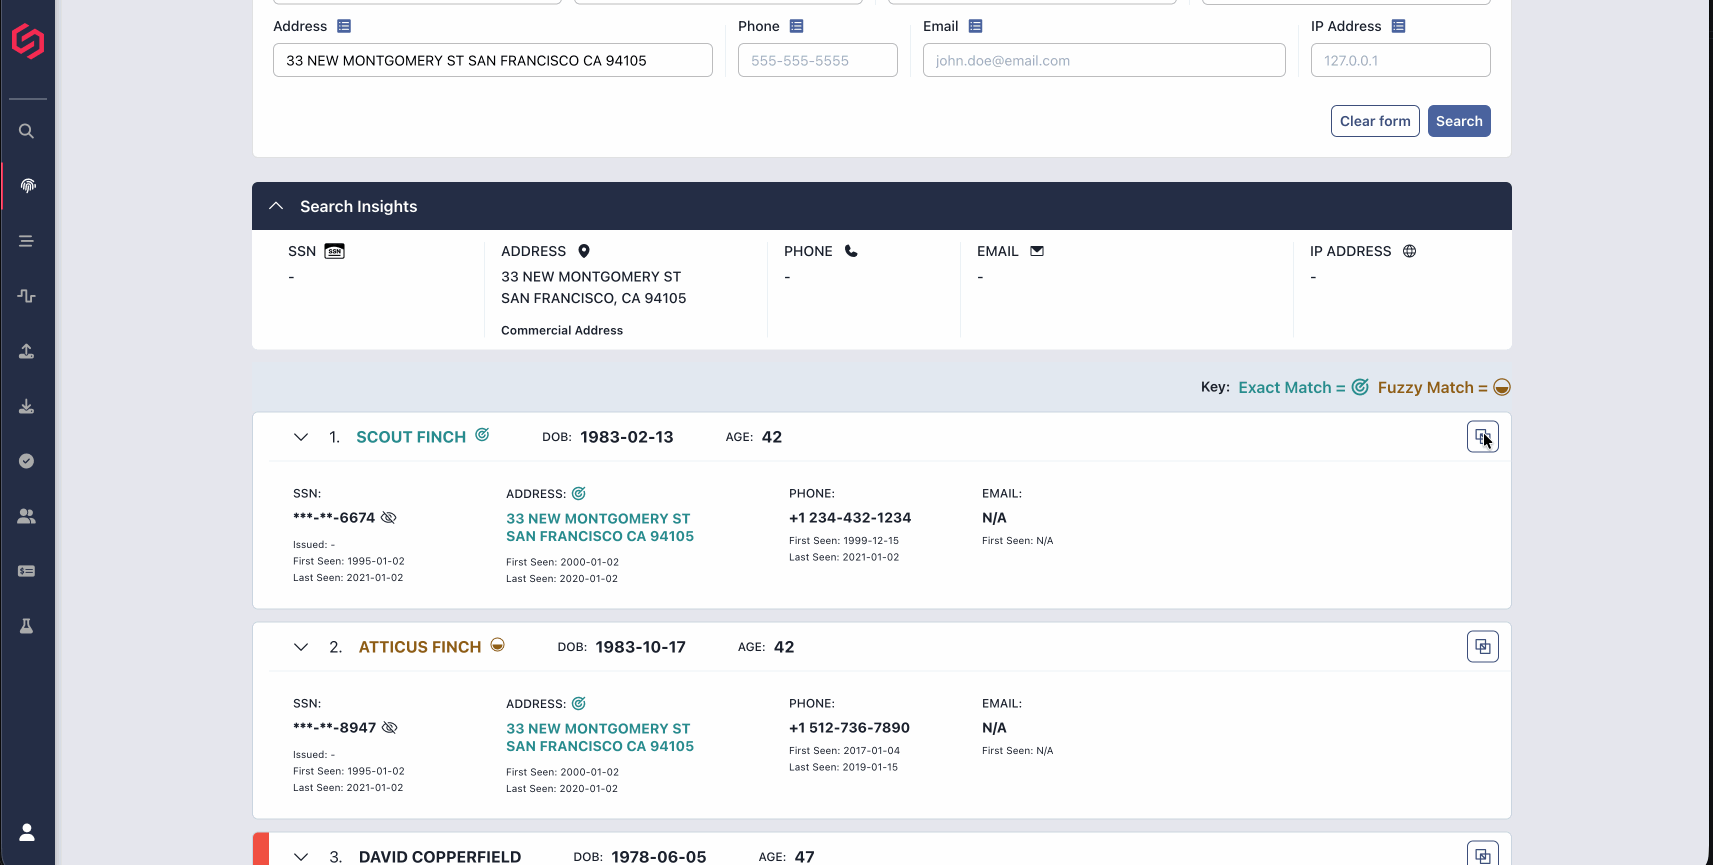This screenshot has width=1713, height=865.
Task: Click the IP Address input field
Action: [x=1401, y=60]
